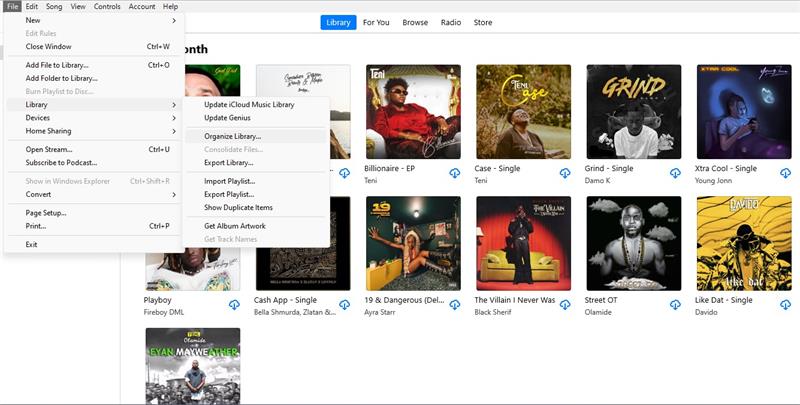Switch to the For You tab
This screenshot has height=405, width=800.
[376, 22]
